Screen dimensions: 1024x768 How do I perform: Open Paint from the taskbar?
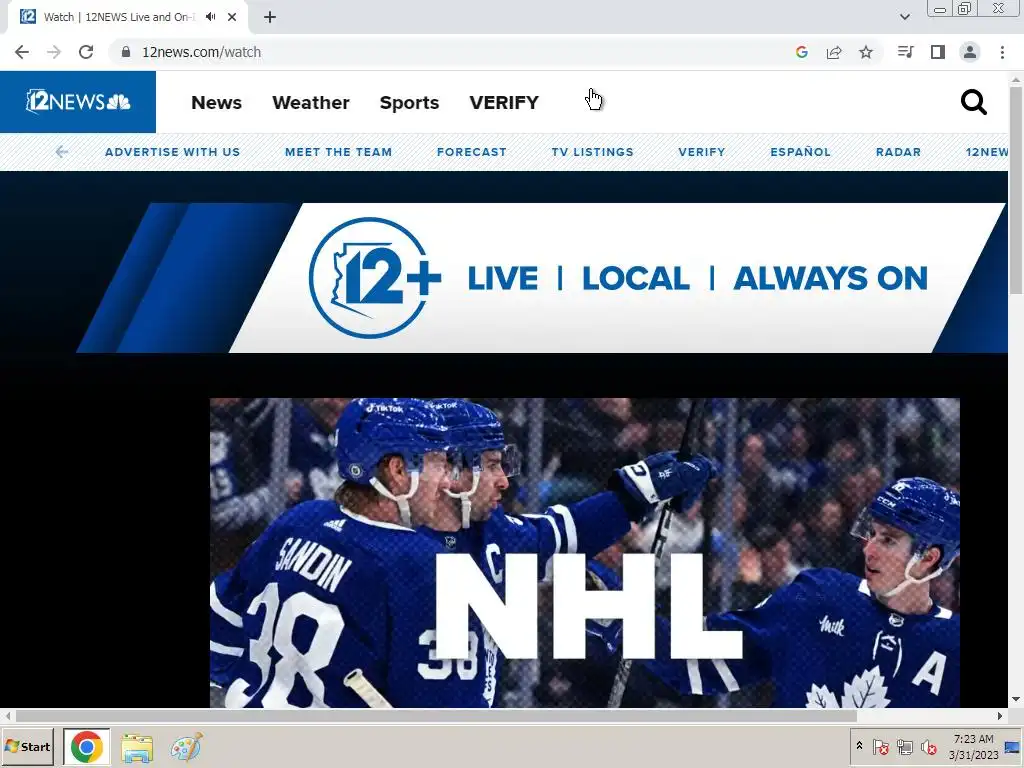pos(186,748)
